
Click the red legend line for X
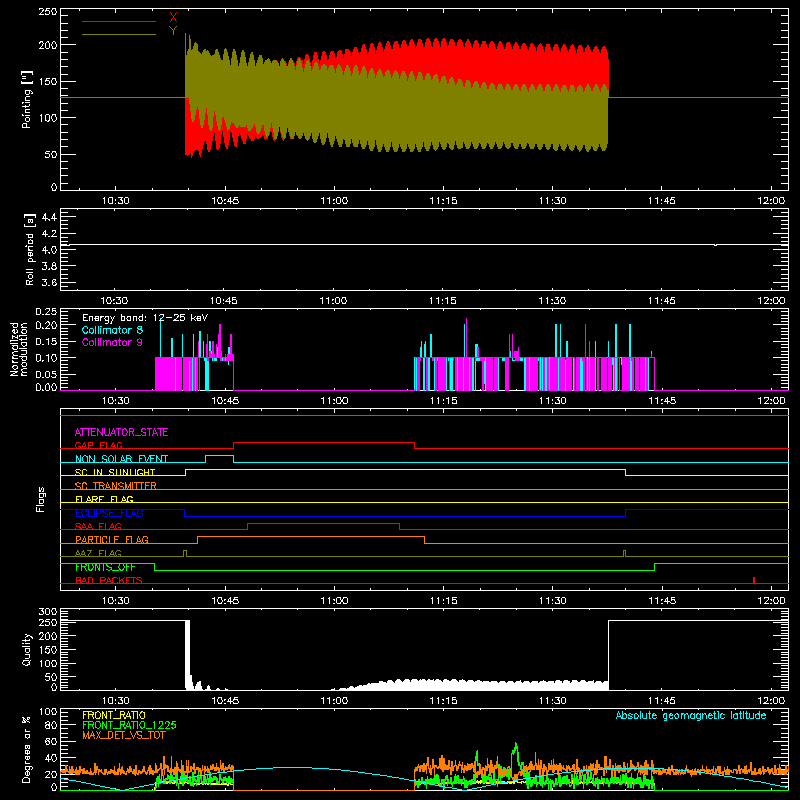(x=119, y=21)
